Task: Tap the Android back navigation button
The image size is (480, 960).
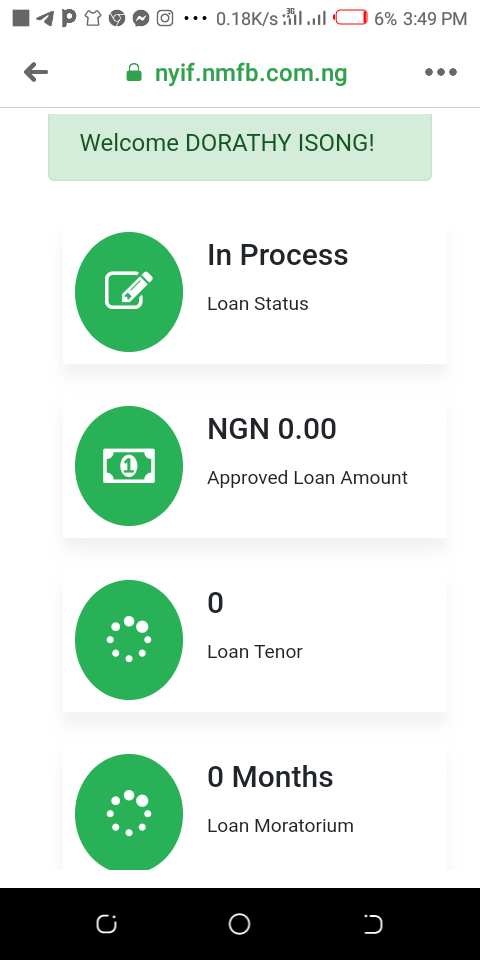Action: click(x=373, y=924)
